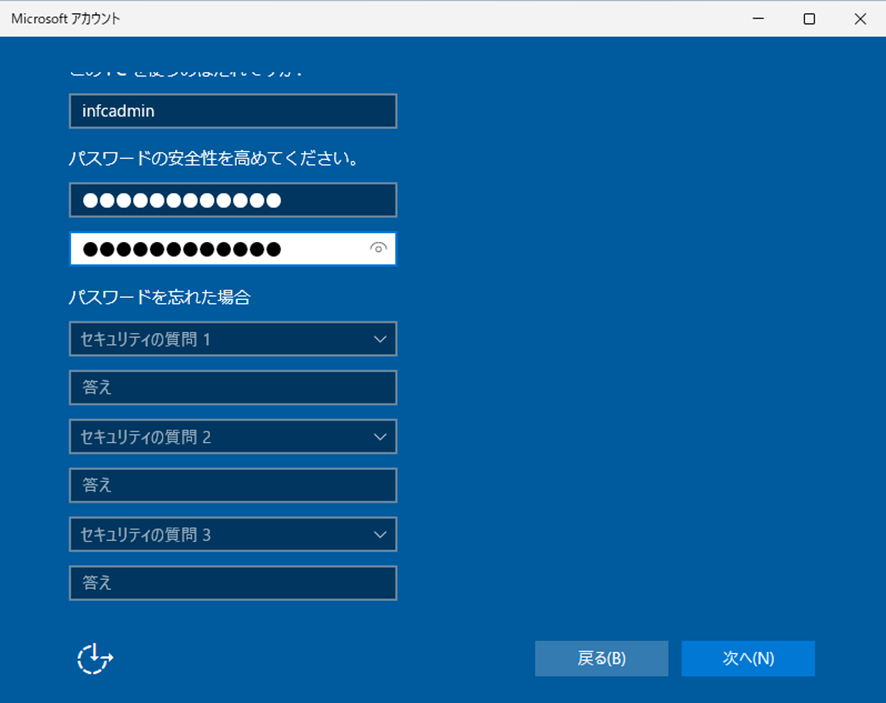This screenshot has width=886, height=703.
Task: Focus the first password field
Action: click(233, 200)
